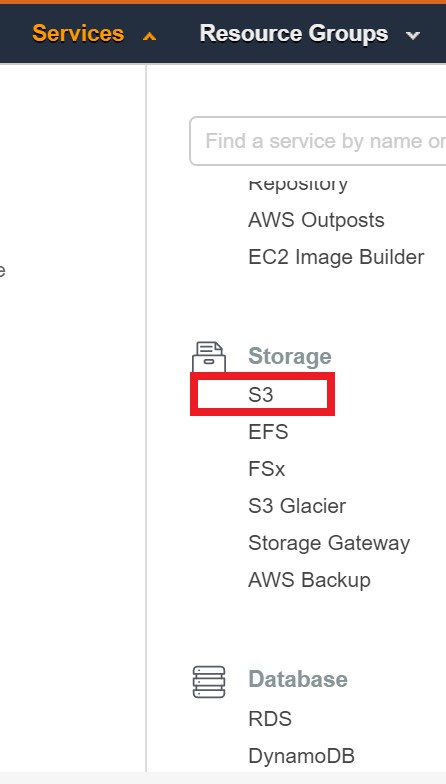Click the partially hidden Repository link
Viewport: 446px width, 784px height.
point(298,184)
